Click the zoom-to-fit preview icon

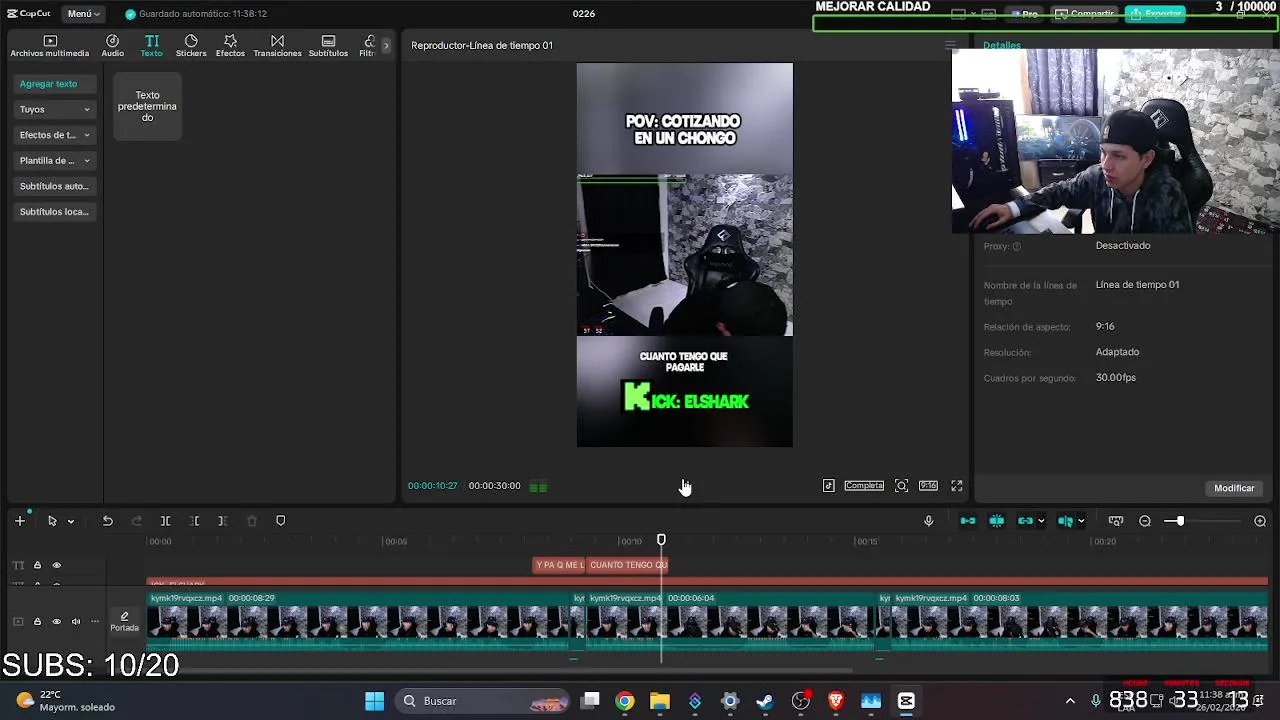pos(901,486)
